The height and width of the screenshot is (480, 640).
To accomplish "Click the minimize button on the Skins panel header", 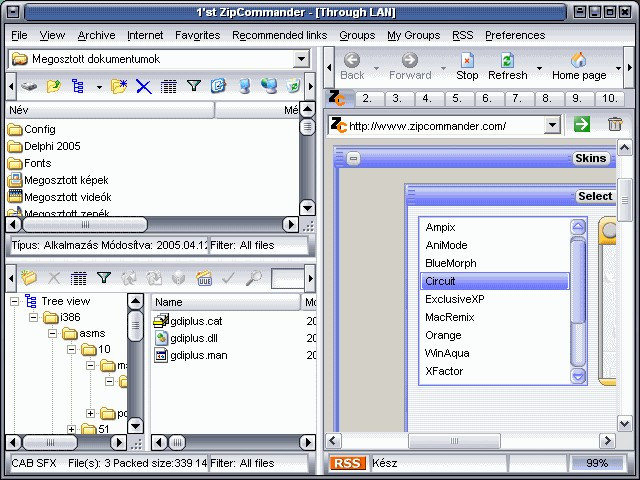I will click(353, 158).
